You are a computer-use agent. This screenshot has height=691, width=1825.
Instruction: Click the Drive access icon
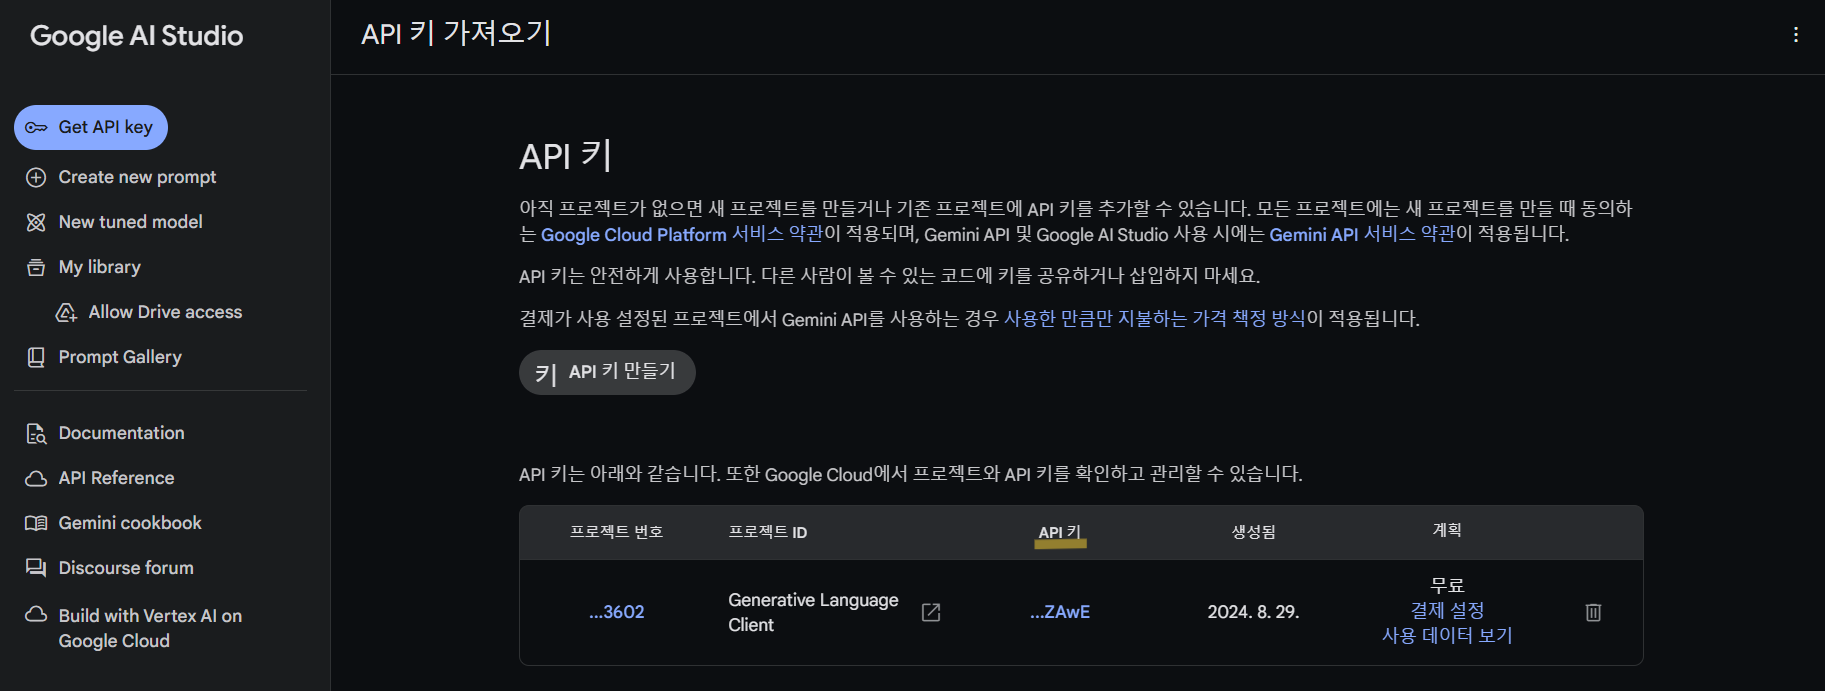66,312
